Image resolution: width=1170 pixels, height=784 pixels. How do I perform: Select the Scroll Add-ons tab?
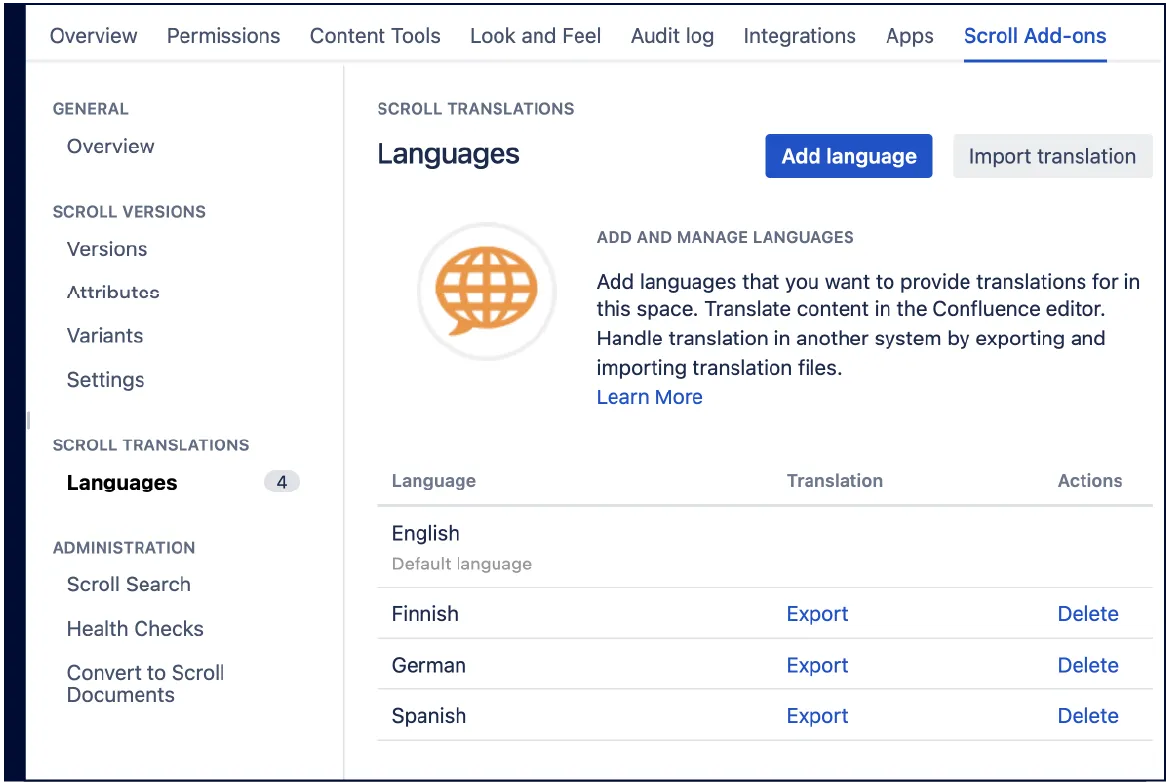[1035, 36]
